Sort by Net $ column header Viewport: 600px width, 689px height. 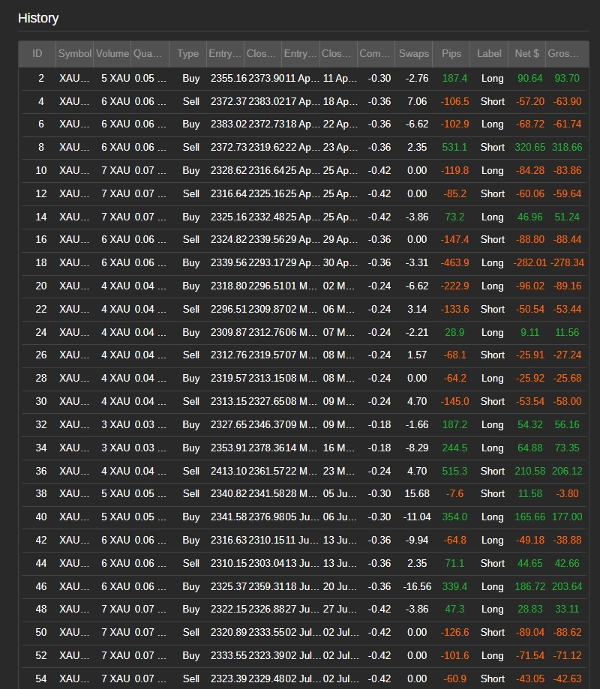(x=527, y=54)
